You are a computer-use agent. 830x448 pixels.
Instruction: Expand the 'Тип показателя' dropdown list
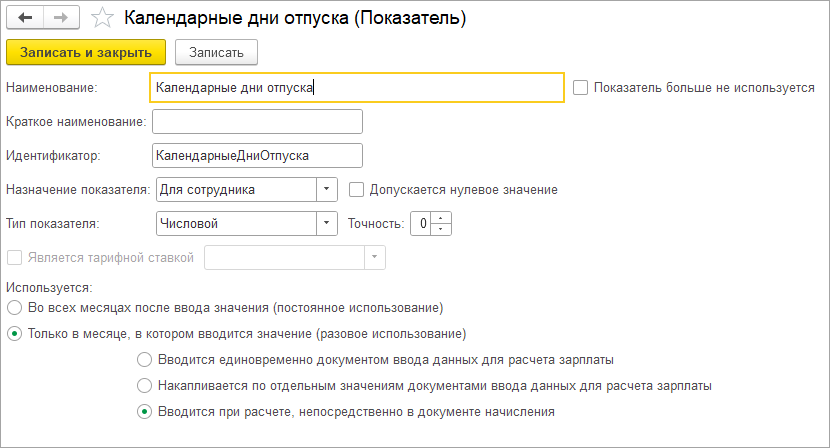pos(327,223)
